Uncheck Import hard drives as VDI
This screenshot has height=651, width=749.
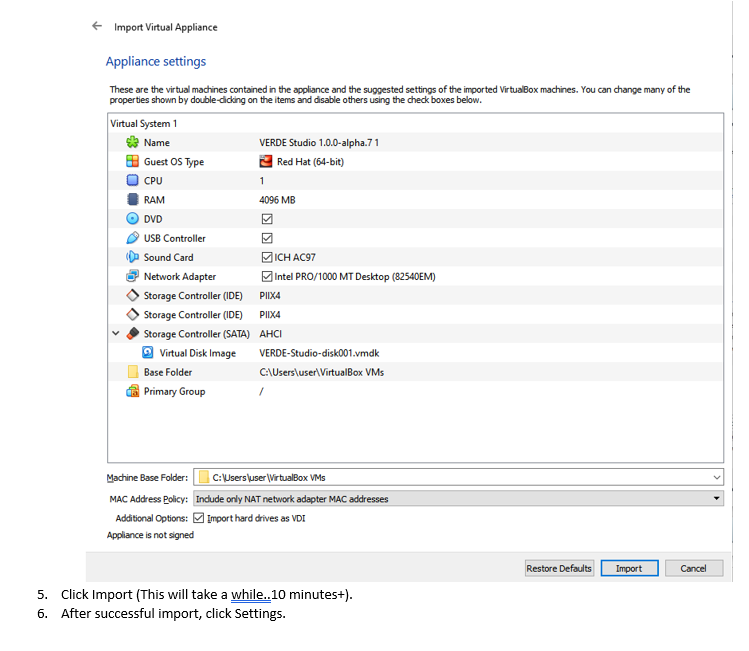click(199, 518)
